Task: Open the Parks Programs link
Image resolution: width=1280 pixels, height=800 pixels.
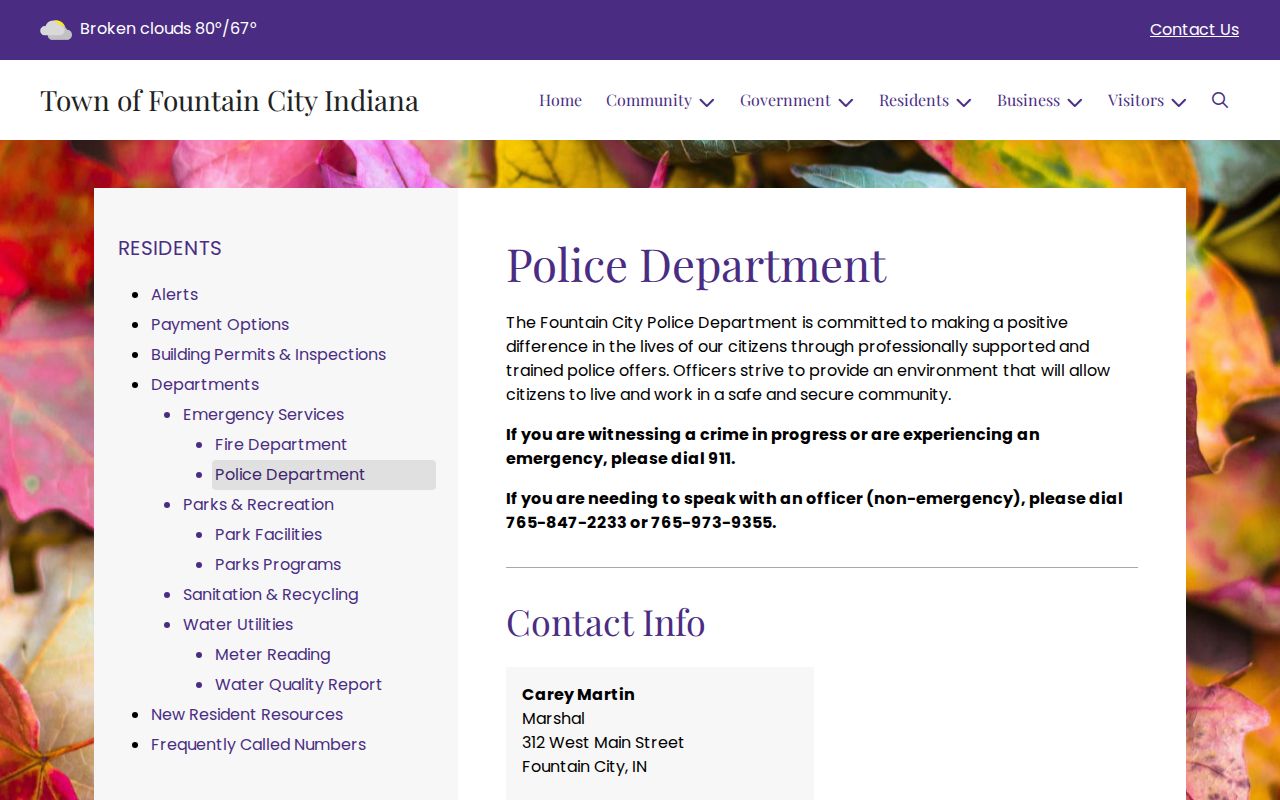Action: [x=278, y=564]
